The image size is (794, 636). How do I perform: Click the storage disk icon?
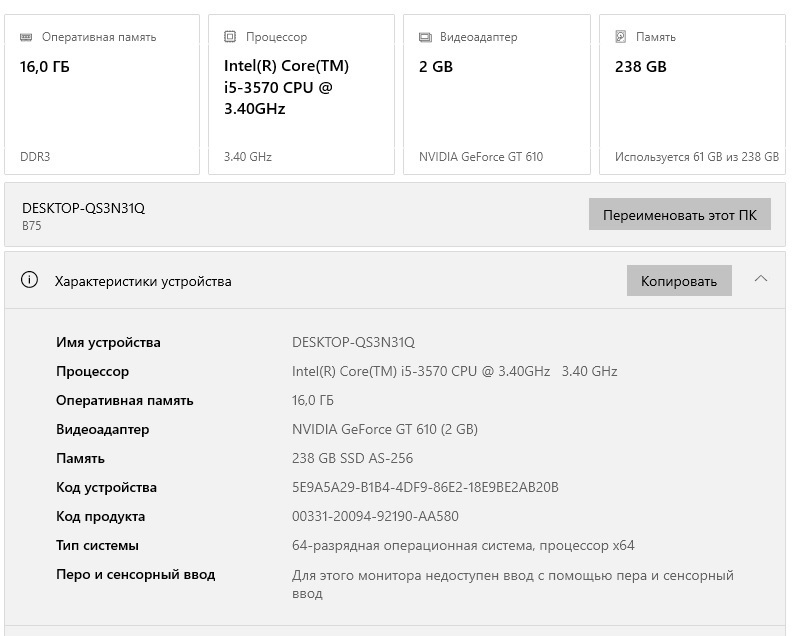[x=620, y=36]
